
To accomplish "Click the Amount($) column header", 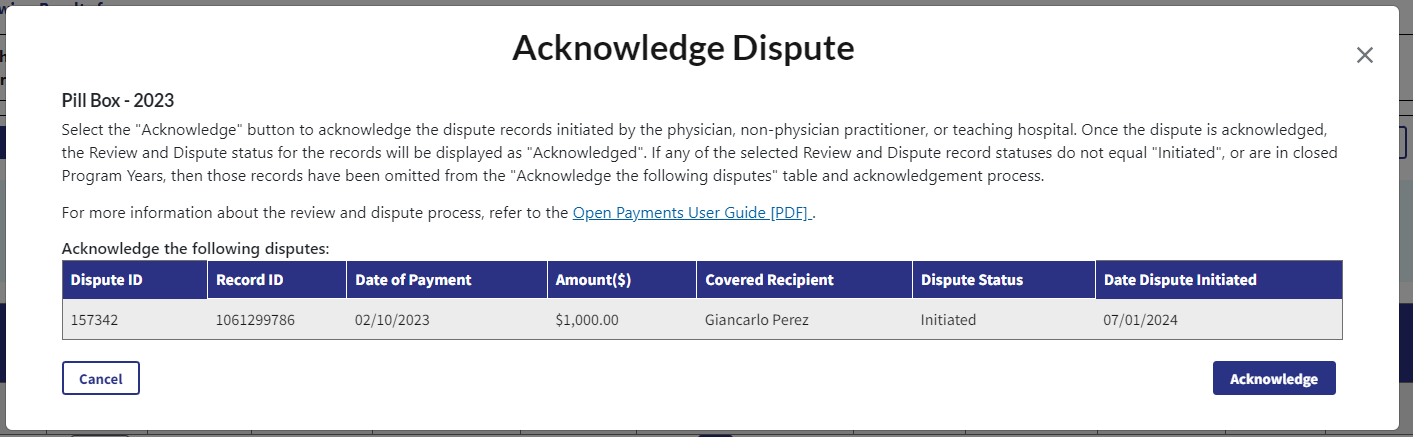I will [593, 280].
